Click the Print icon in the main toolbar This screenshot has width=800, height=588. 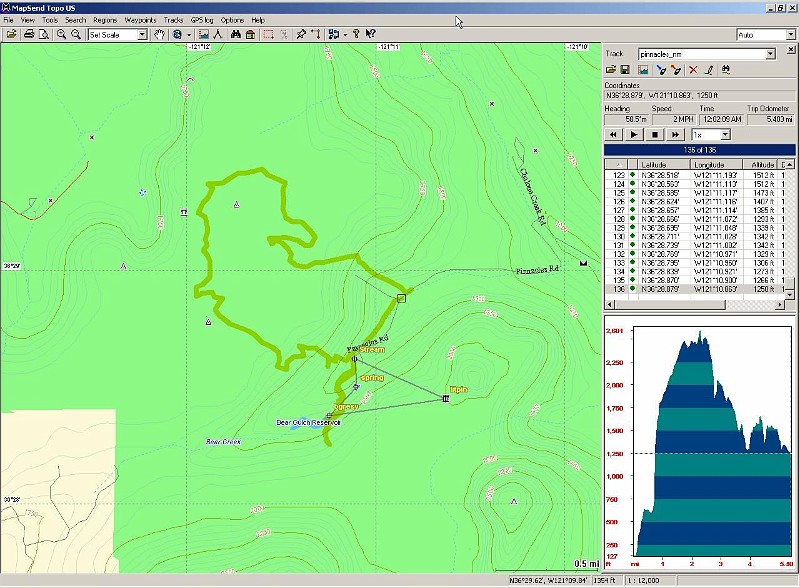point(29,34)
